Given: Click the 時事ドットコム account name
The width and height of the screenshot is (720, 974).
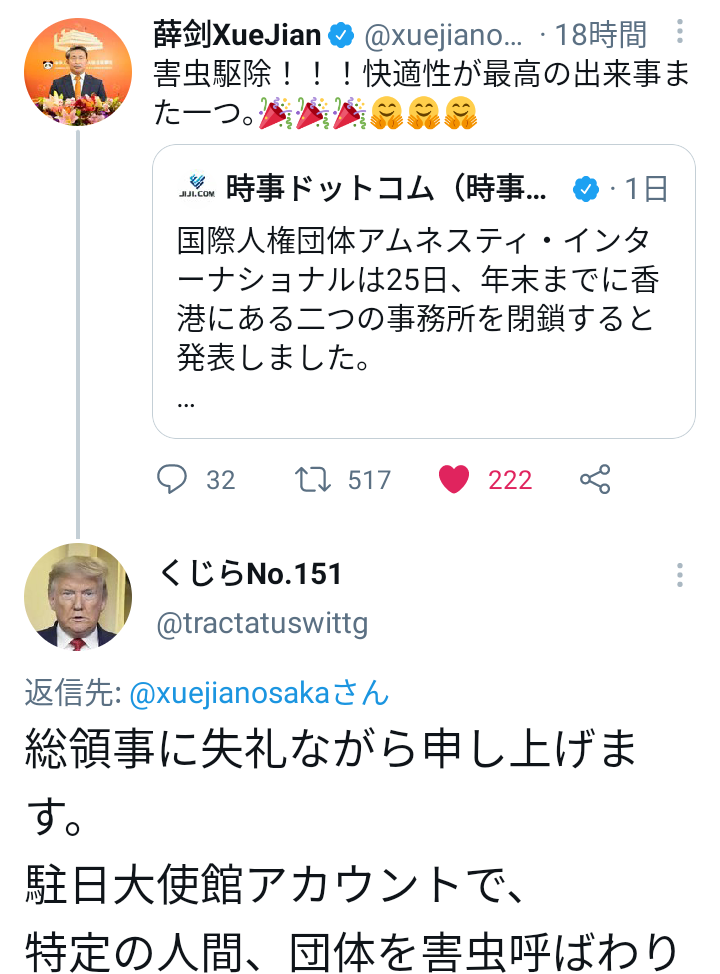Looking at the screenshot, I should coord(386,188).
